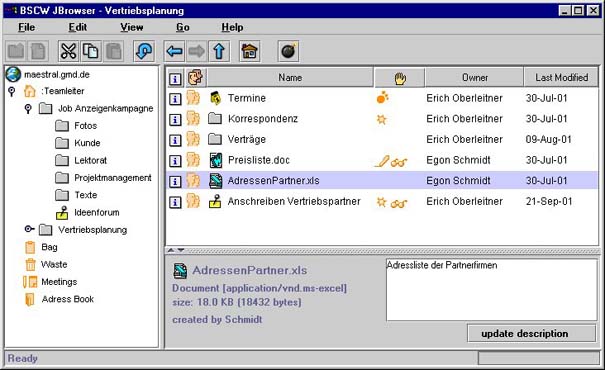Viewport: 605px width, 370px height.
Task: Expand the Vertriebsplanung tree node
Action: pyautogui.click(x=29, y=229)
